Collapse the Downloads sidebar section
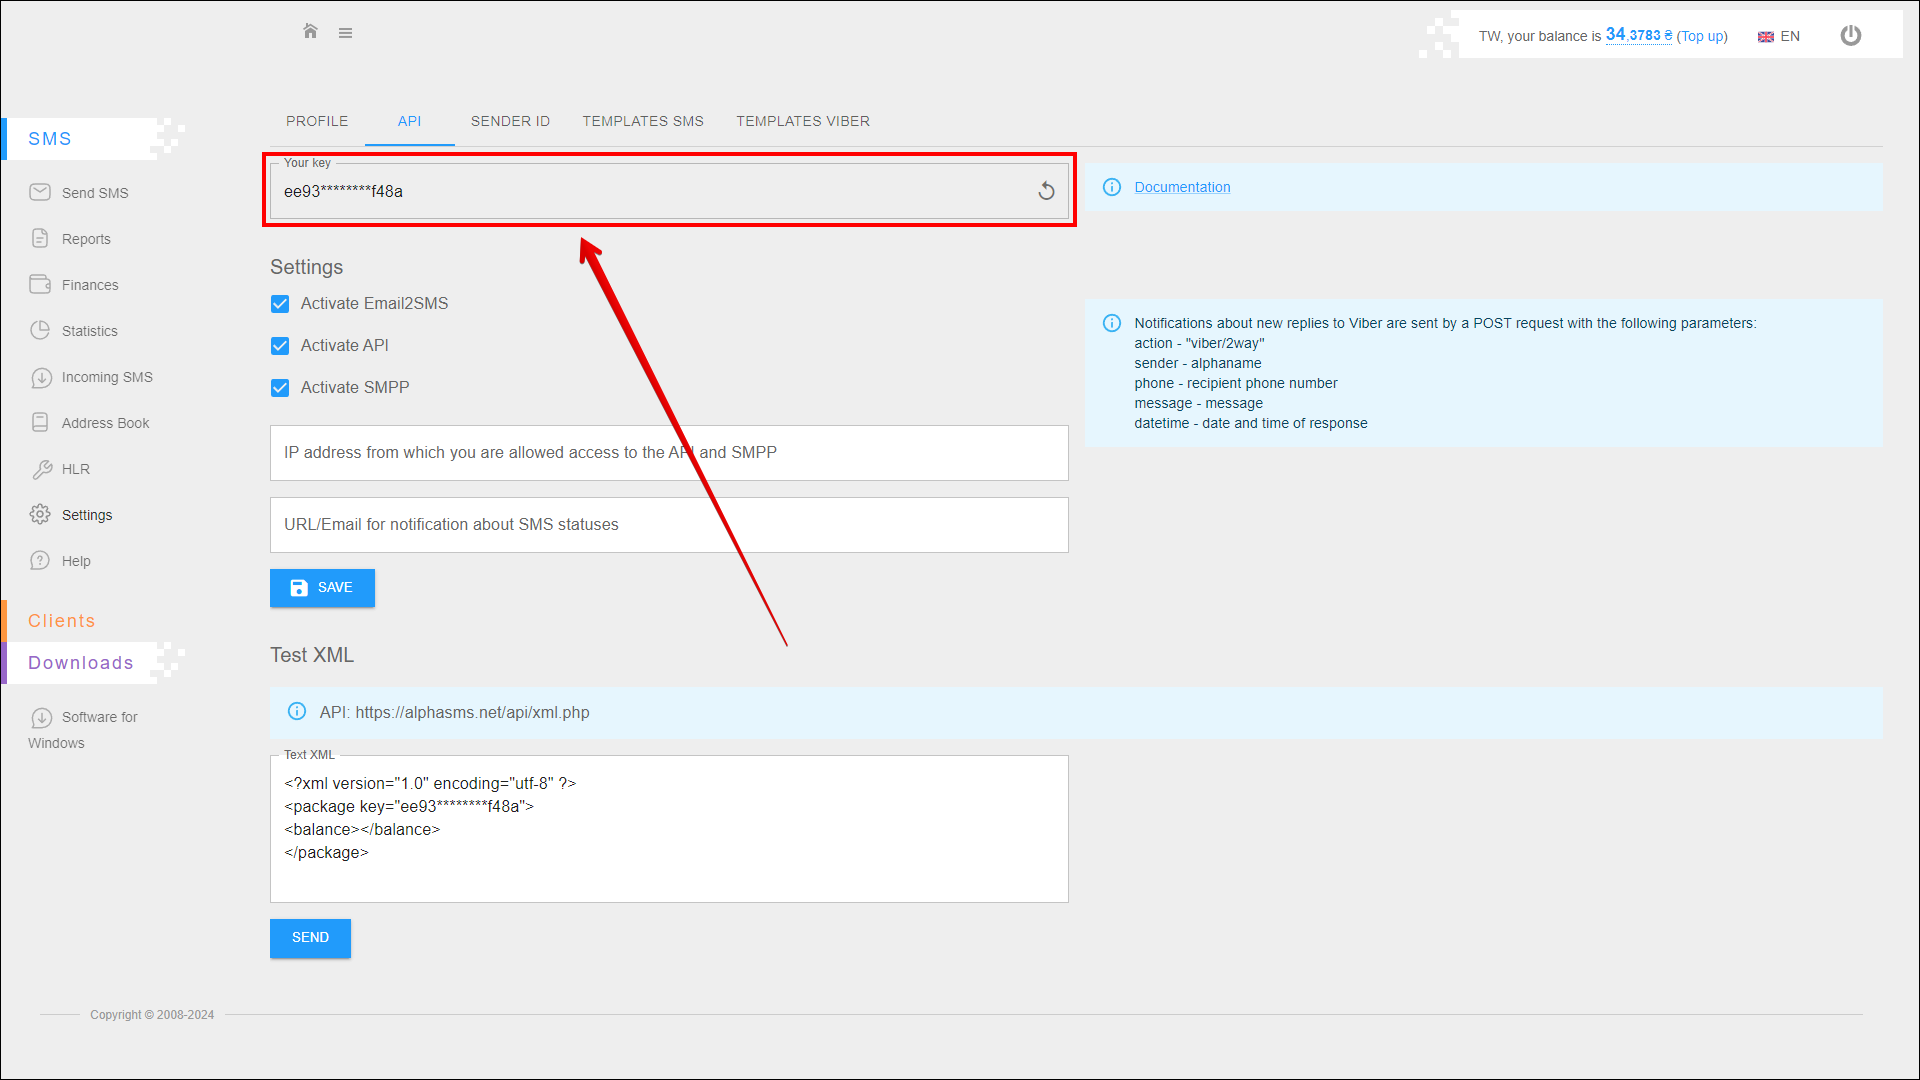The height and width of the screenshot is (1080, 1920). (80, 663)
